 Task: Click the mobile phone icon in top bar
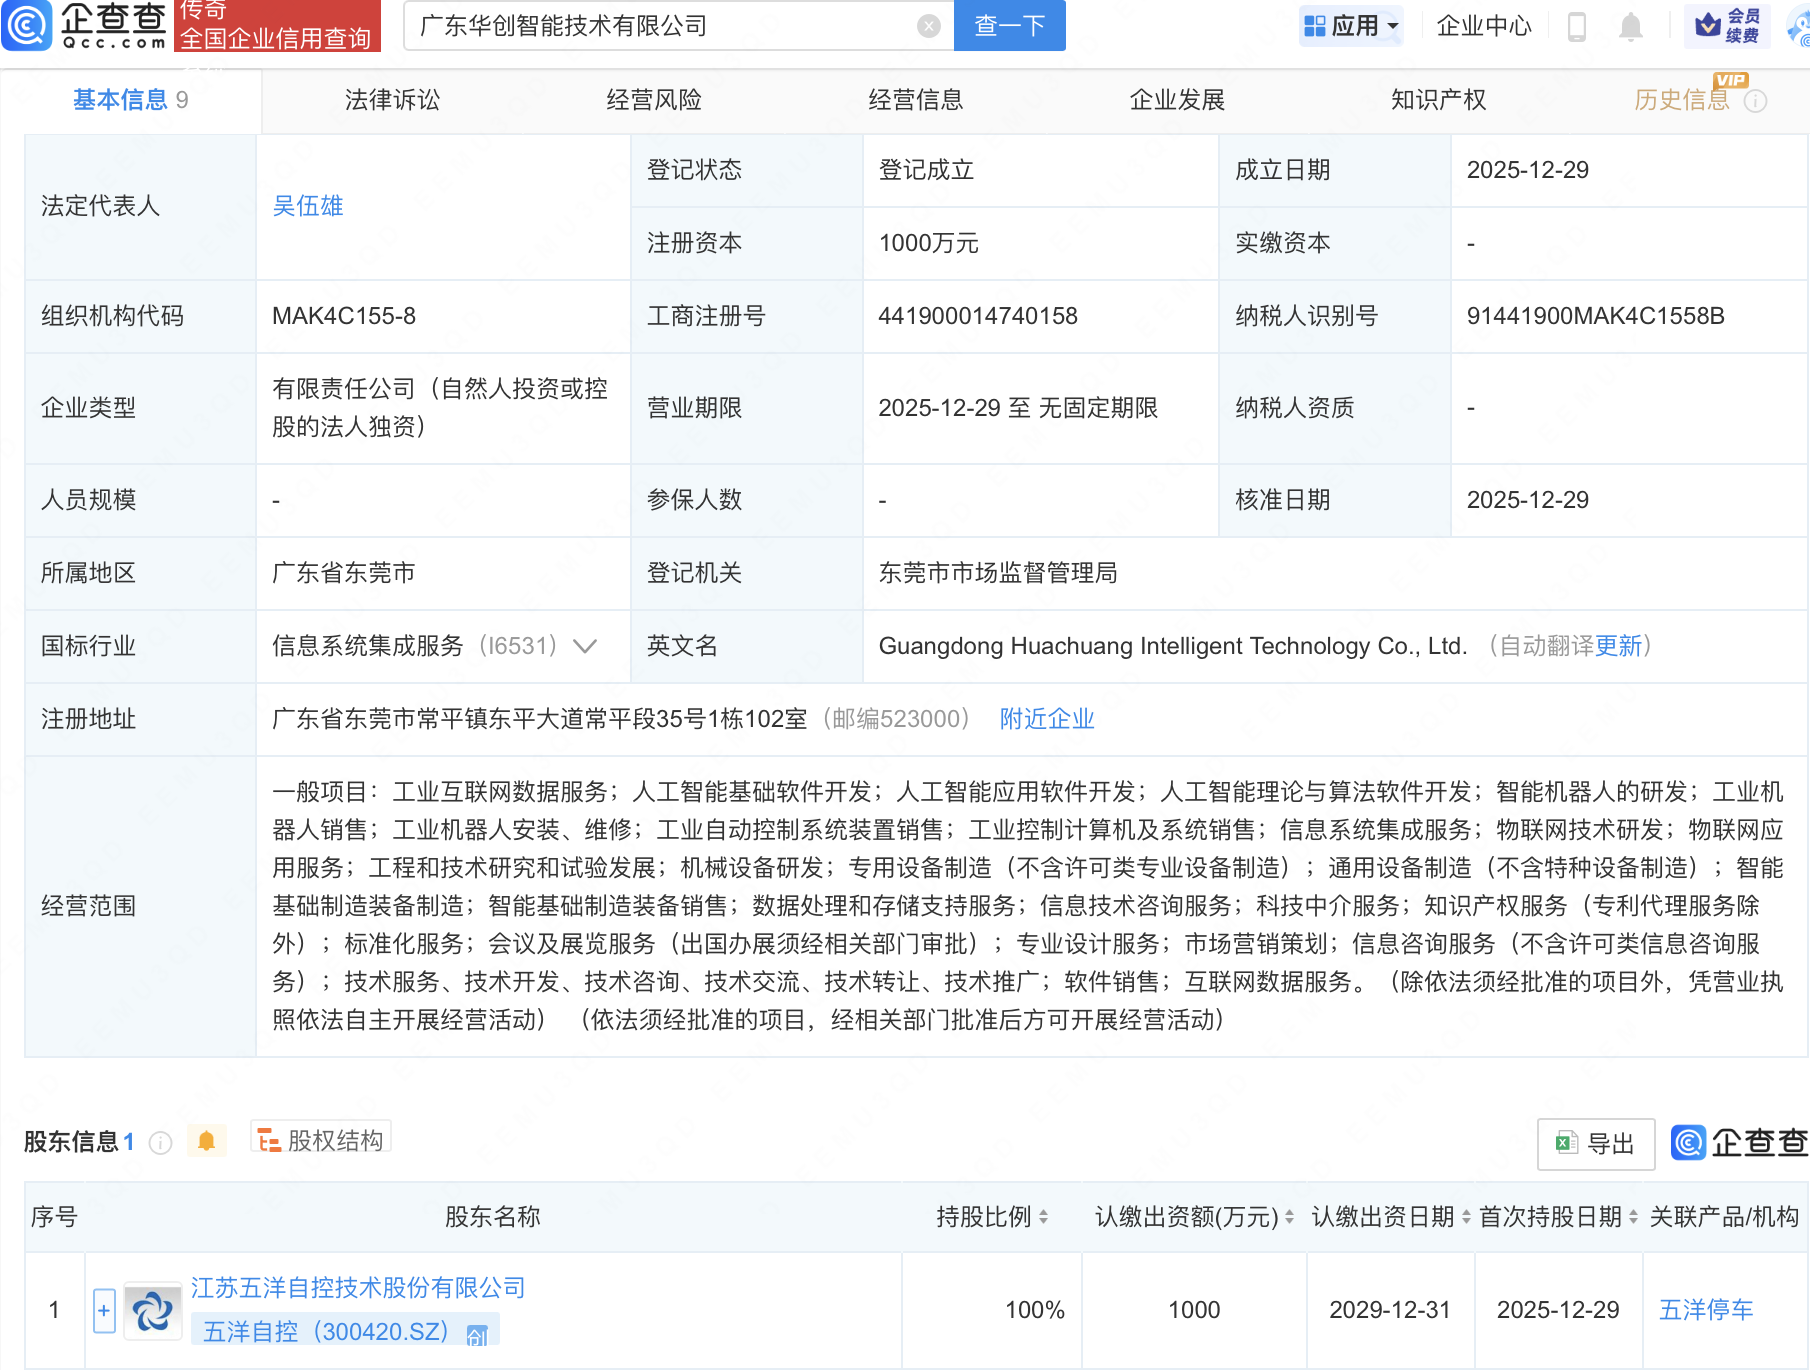tap(1578, 27)
